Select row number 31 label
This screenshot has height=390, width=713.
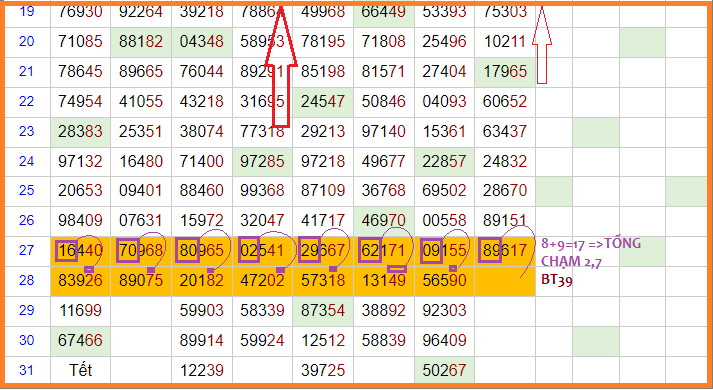coord(26,370)
